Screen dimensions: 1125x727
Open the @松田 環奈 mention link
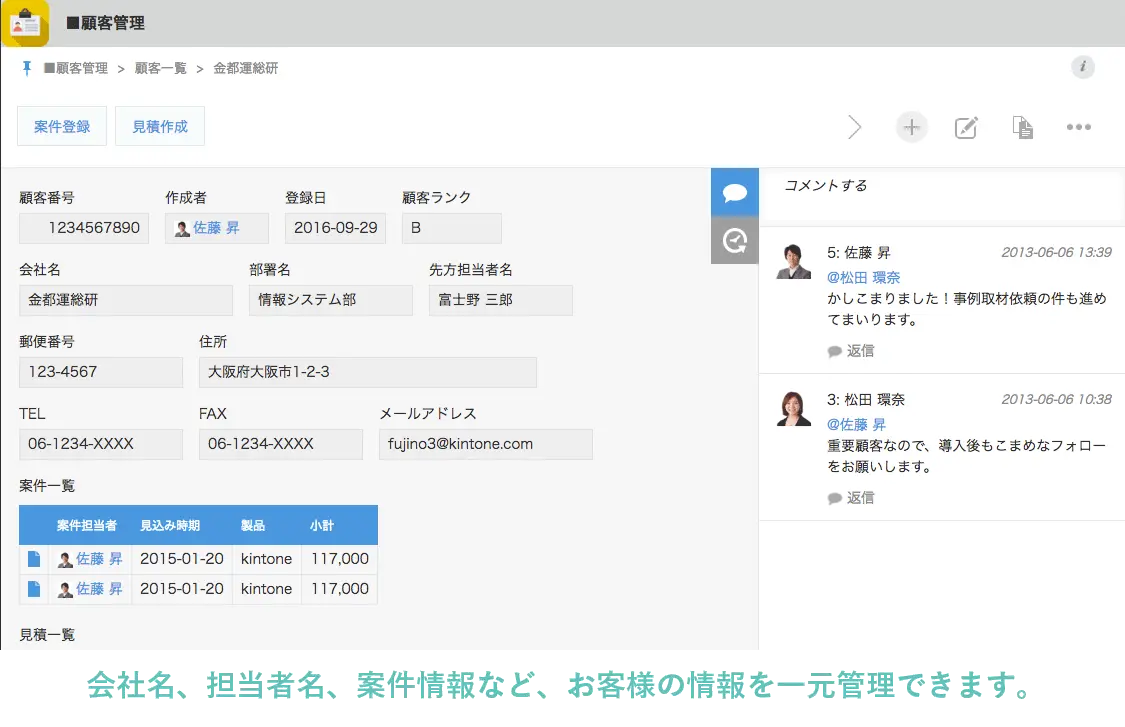(863, 277)
